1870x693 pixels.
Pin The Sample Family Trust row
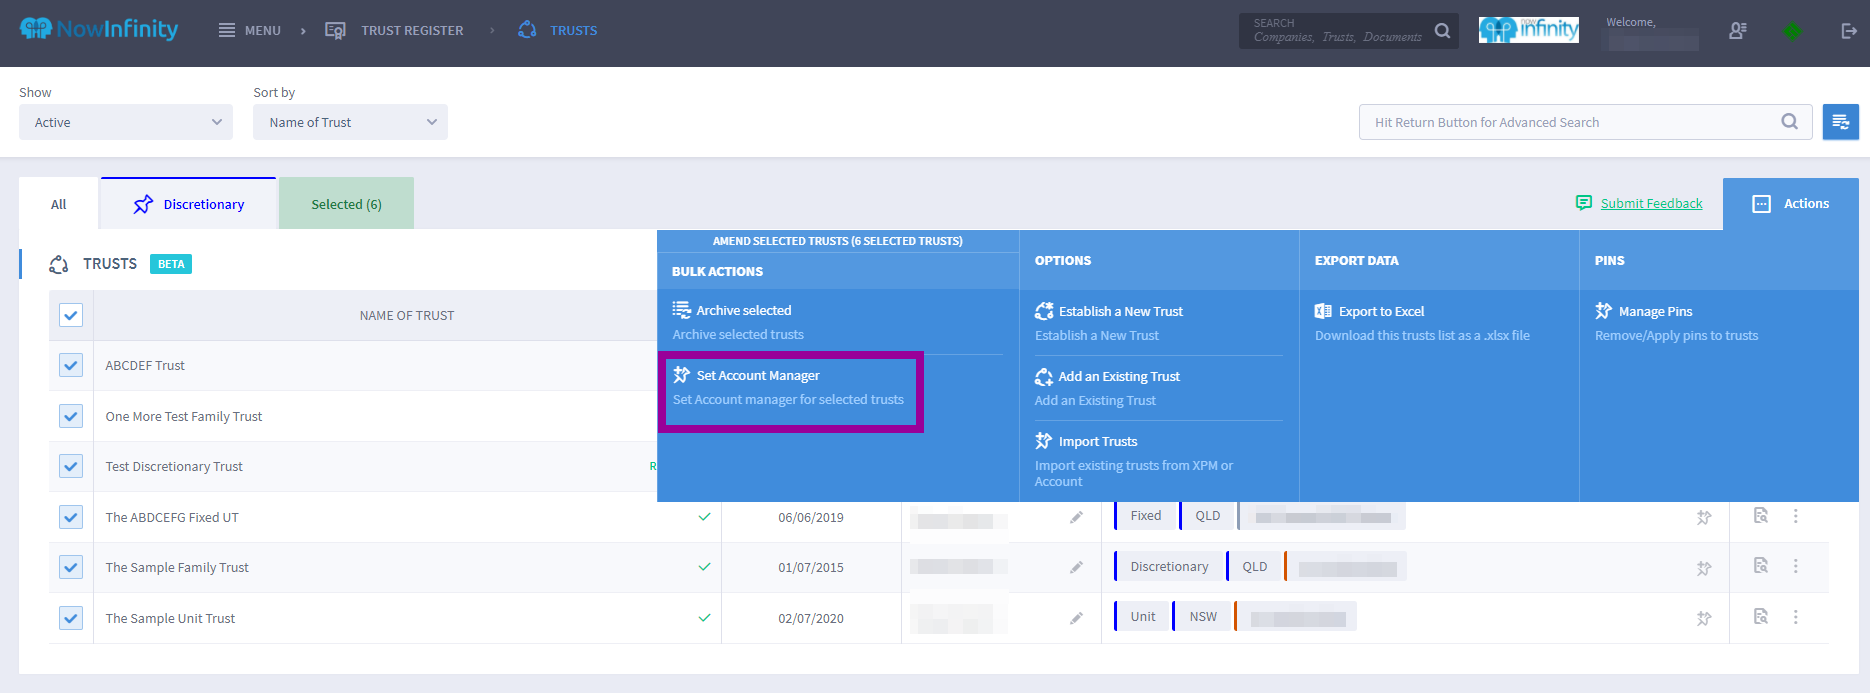click(x=1704, y=568)
